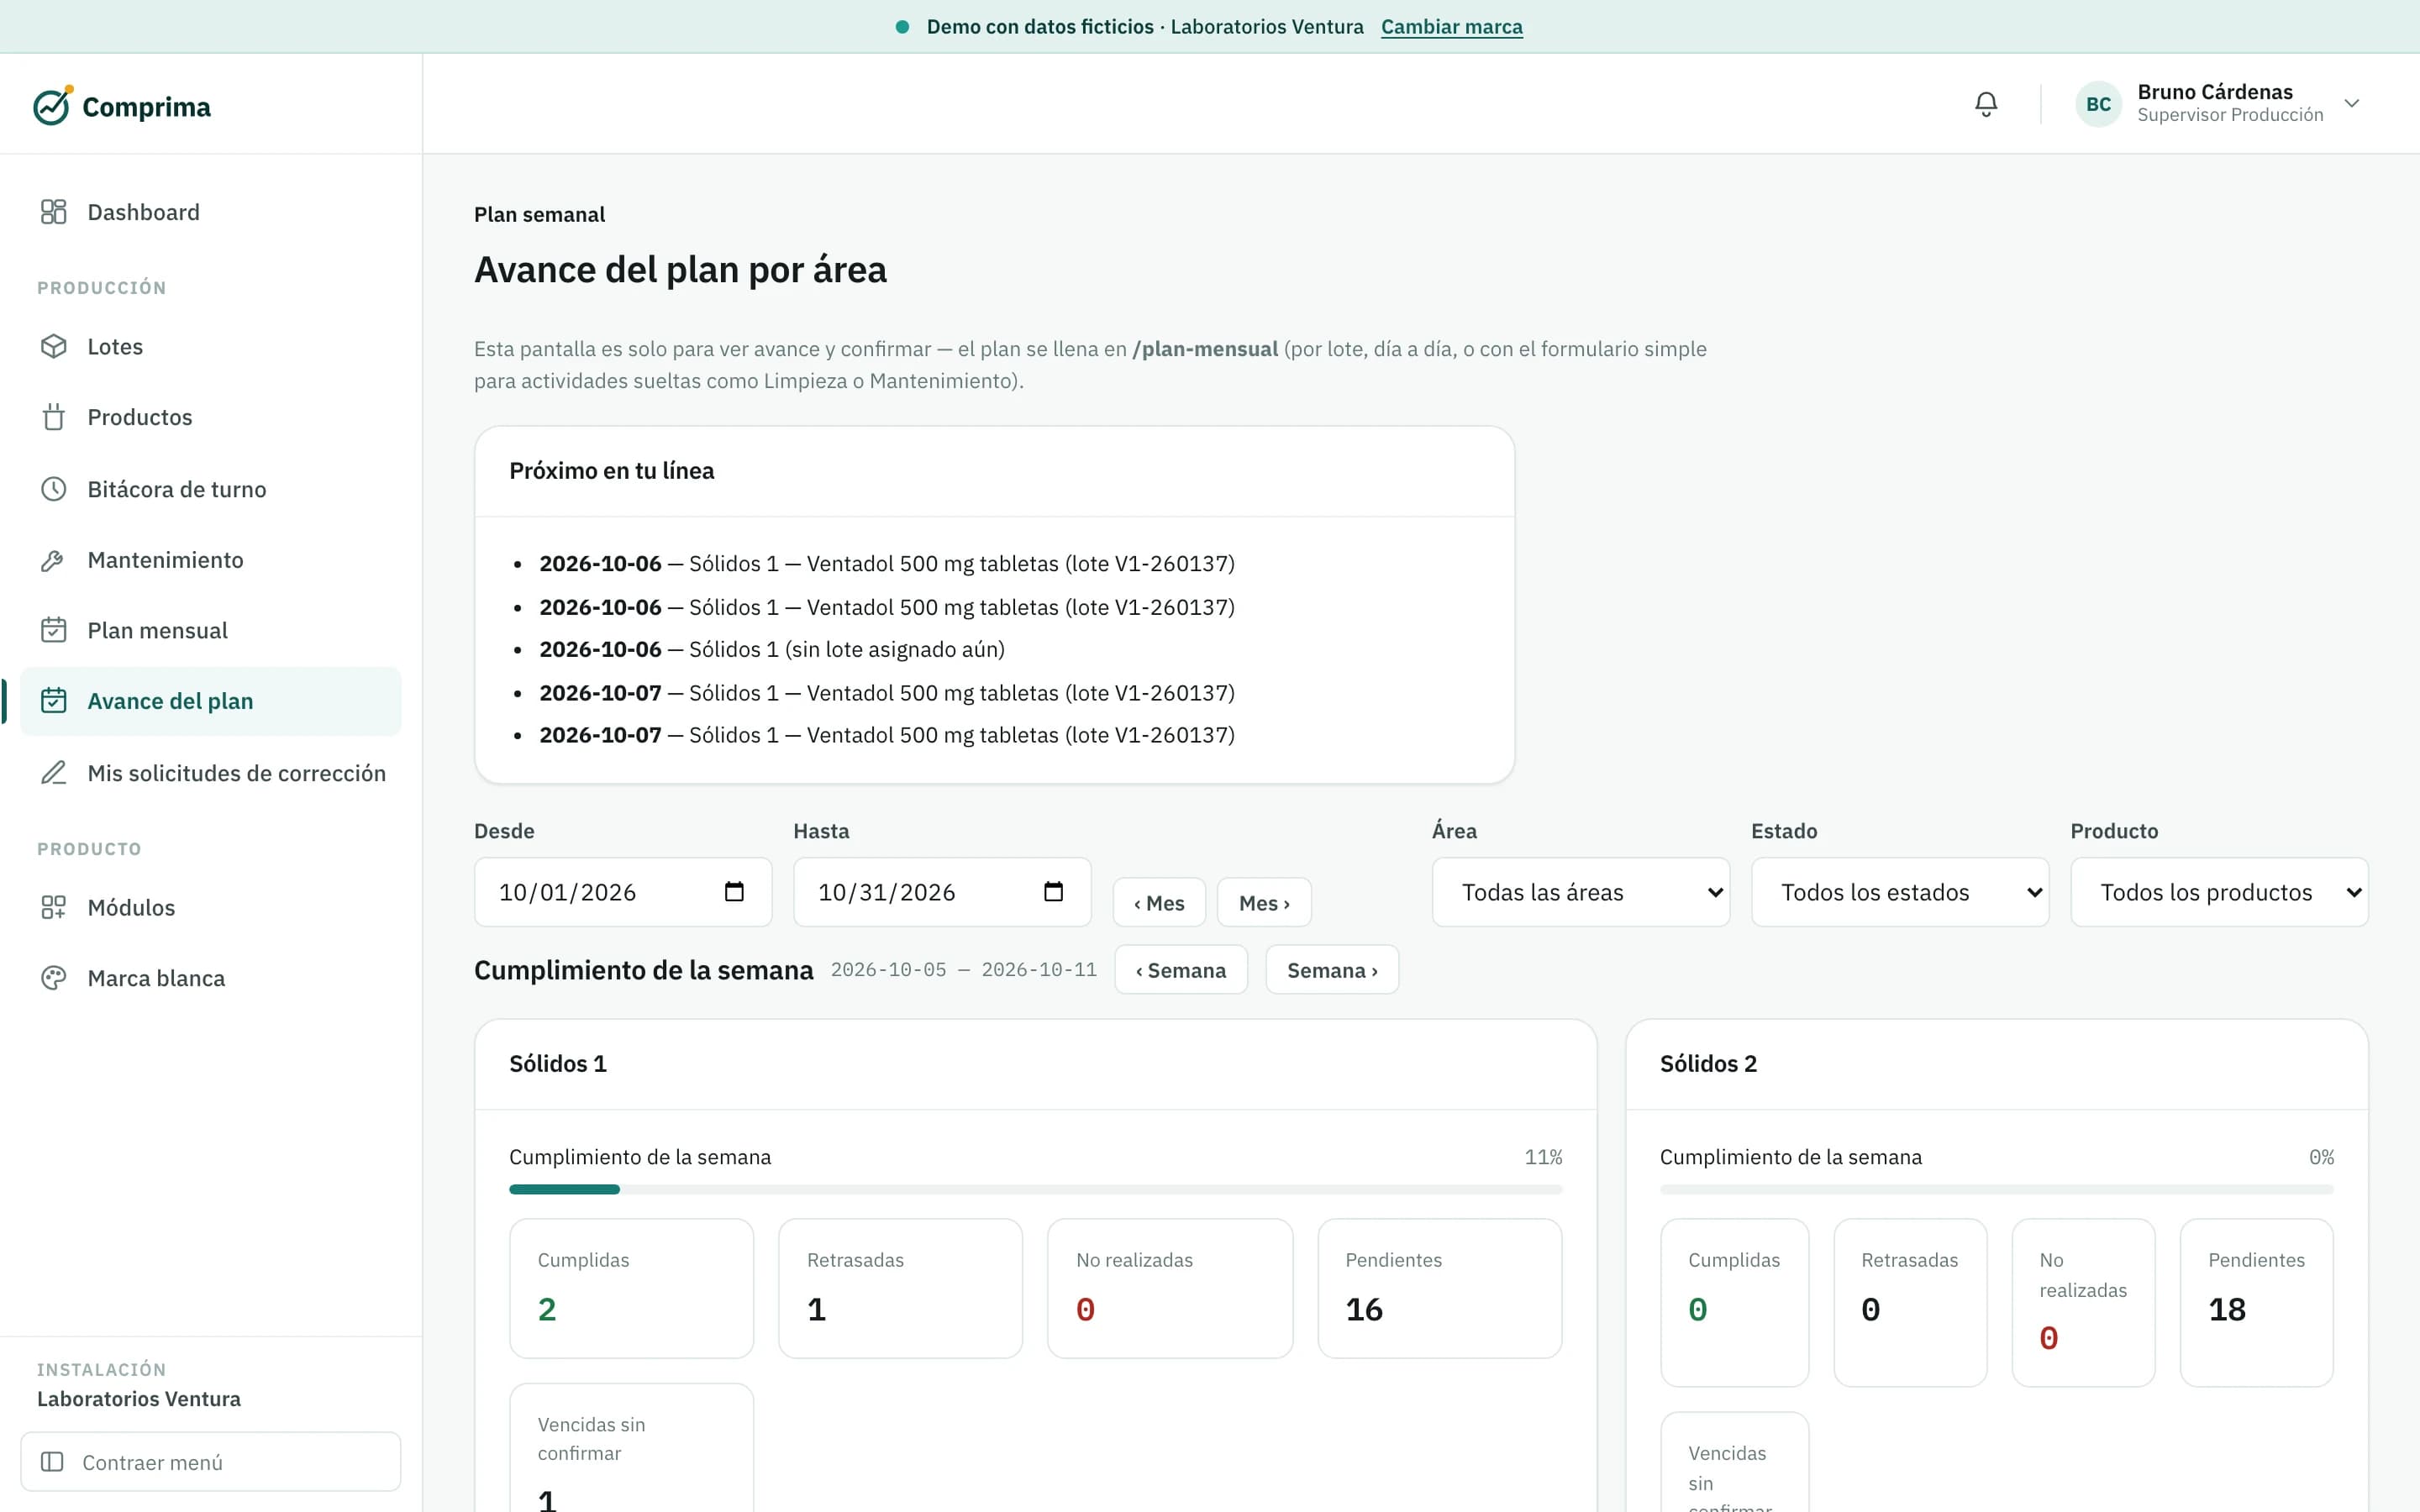
Task: Go to Dashboard in sidebar
Action: [211, 212]
